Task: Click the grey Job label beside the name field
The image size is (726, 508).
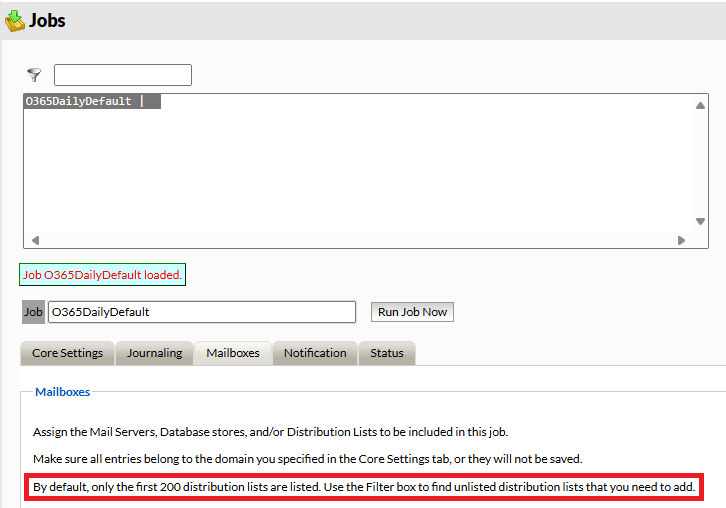Action: [33, 312]
